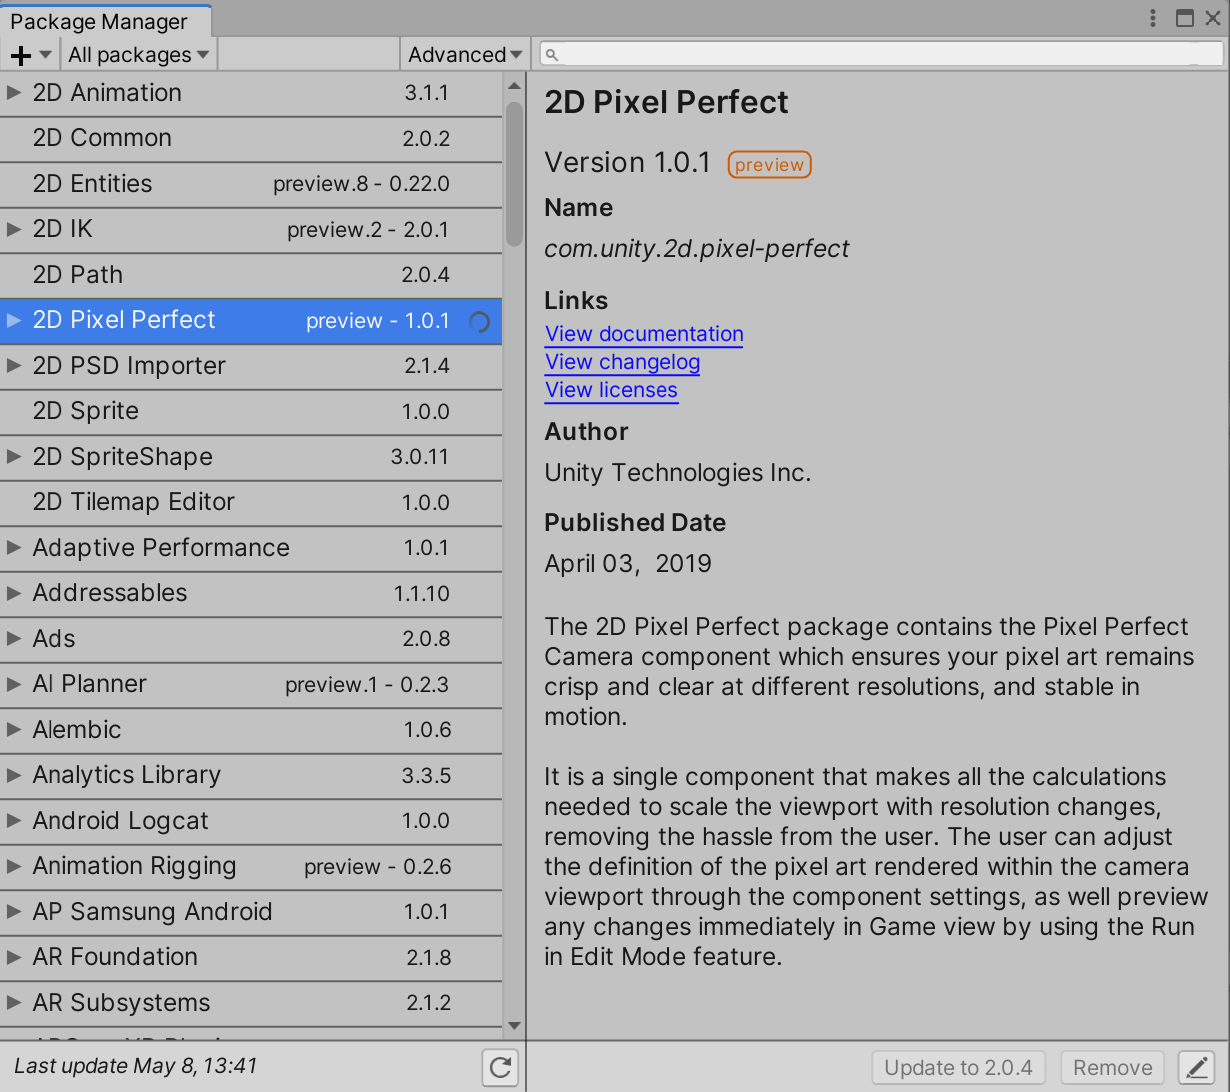
Task: Select the 2D Animation package row
Action: (251, 93)
